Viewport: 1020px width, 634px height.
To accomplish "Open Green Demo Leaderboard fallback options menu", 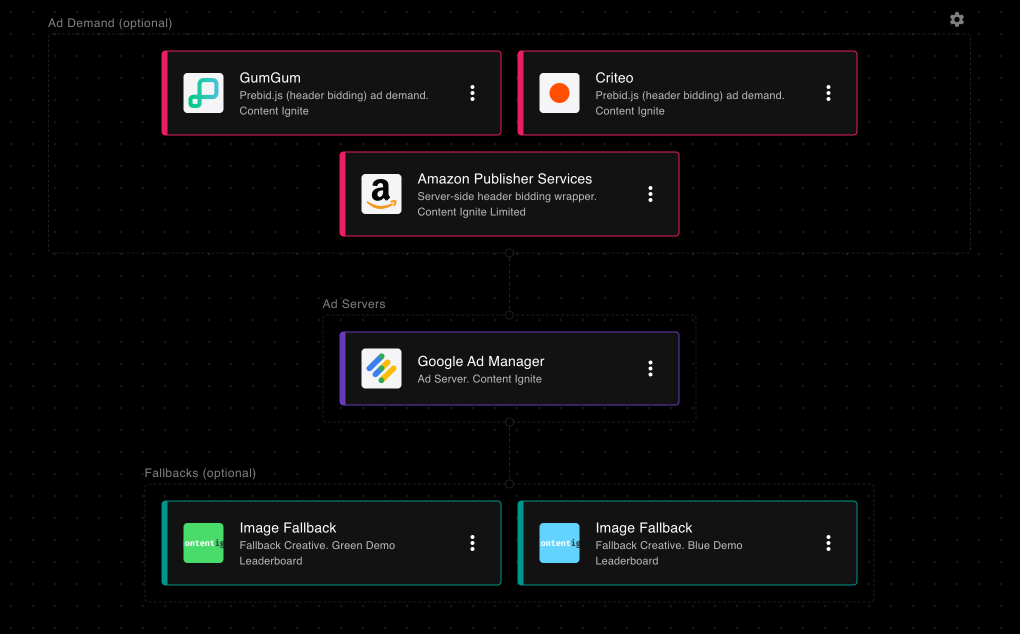I will [472, 543].
